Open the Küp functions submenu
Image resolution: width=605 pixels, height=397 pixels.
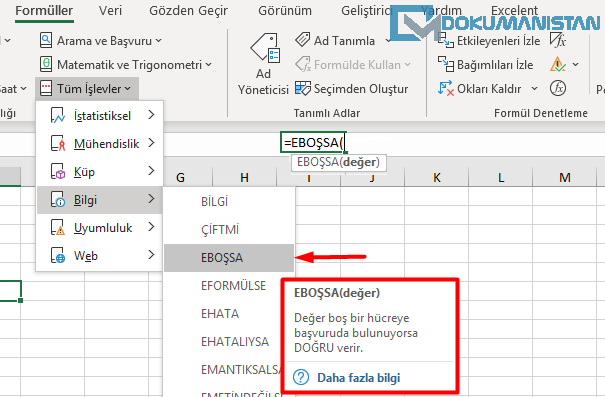tap(99, 172)
